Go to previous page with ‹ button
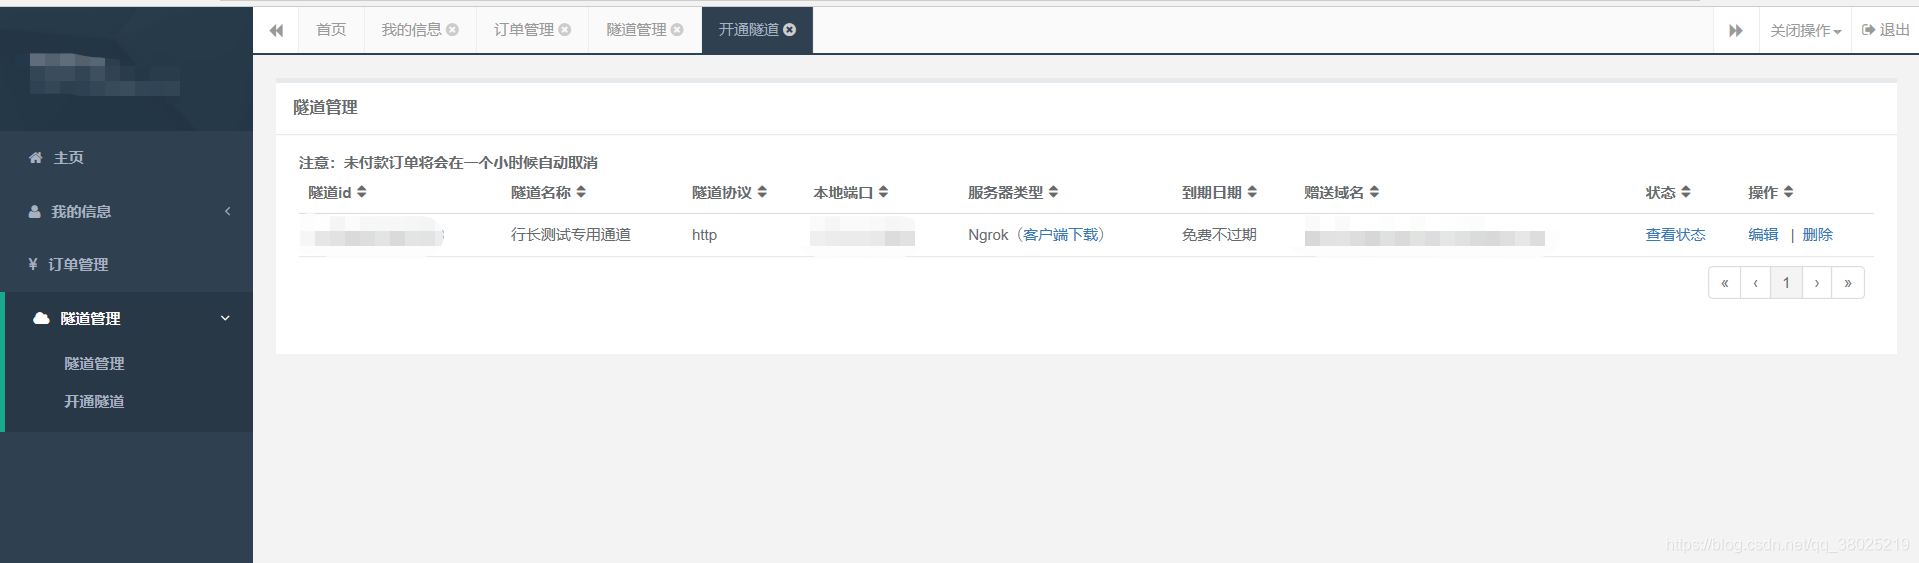 (1756, 283)
